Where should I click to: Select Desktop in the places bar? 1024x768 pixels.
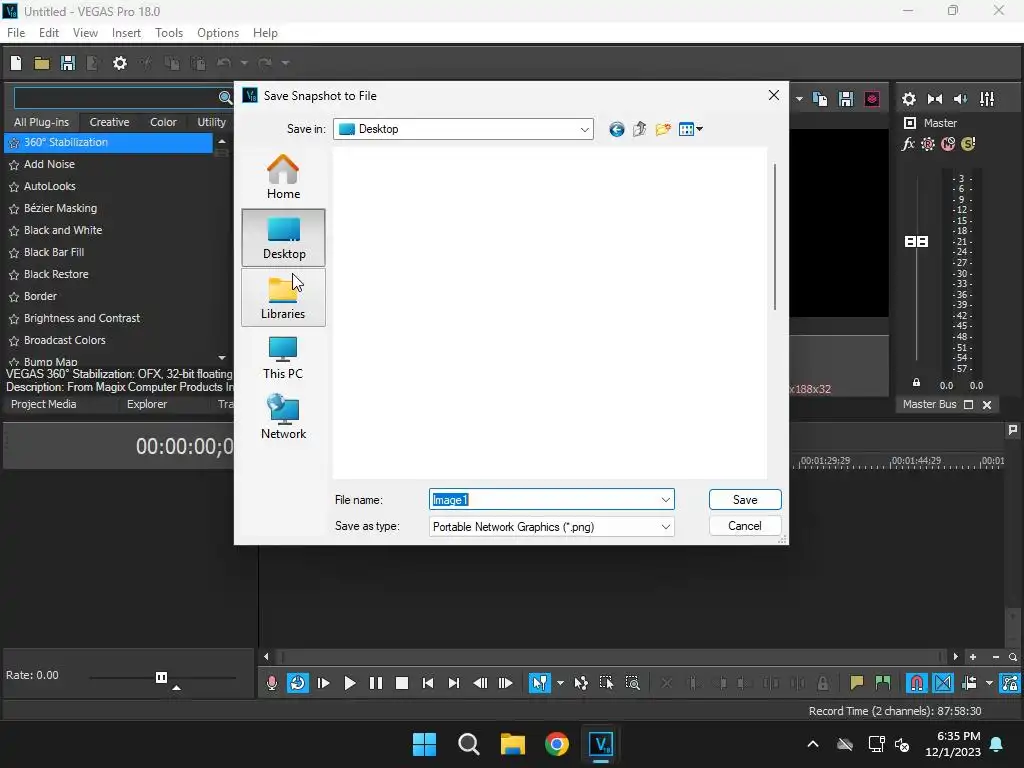pyautogui.click(x=283, y=238)
